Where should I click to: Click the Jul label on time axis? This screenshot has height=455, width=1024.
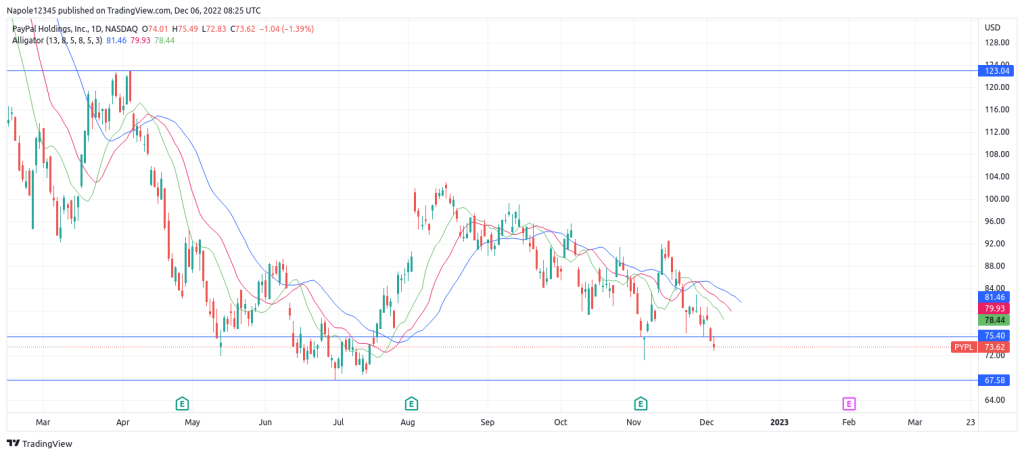tap(338, 422)
